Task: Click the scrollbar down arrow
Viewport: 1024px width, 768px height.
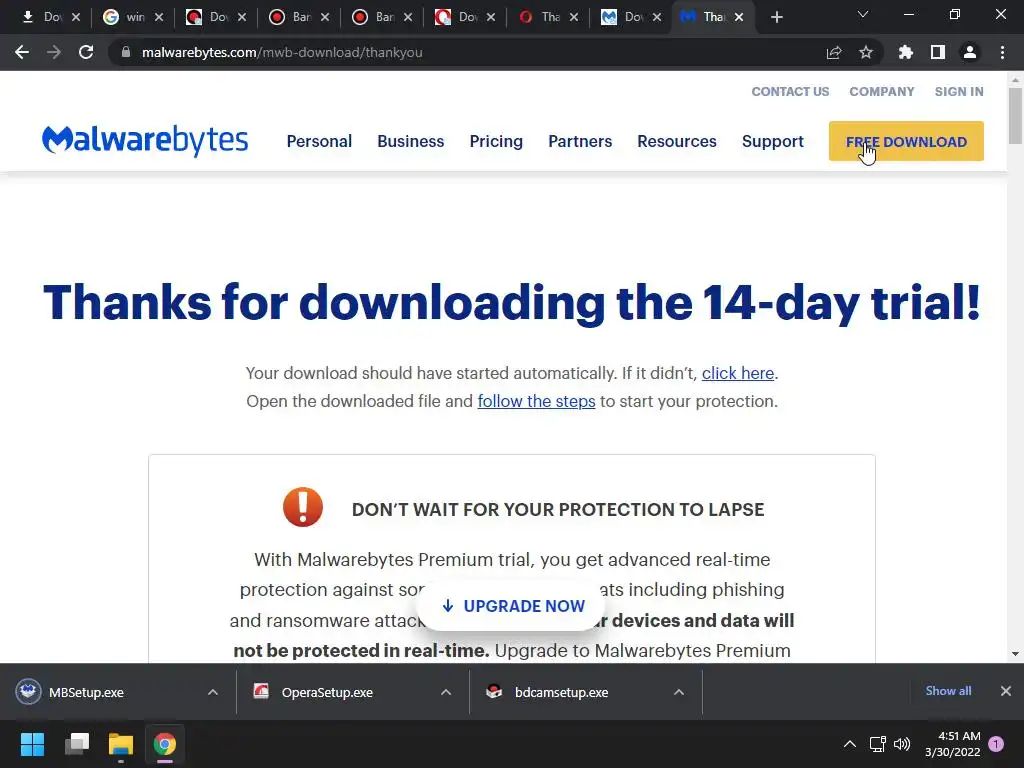Action: point(1015,654)
